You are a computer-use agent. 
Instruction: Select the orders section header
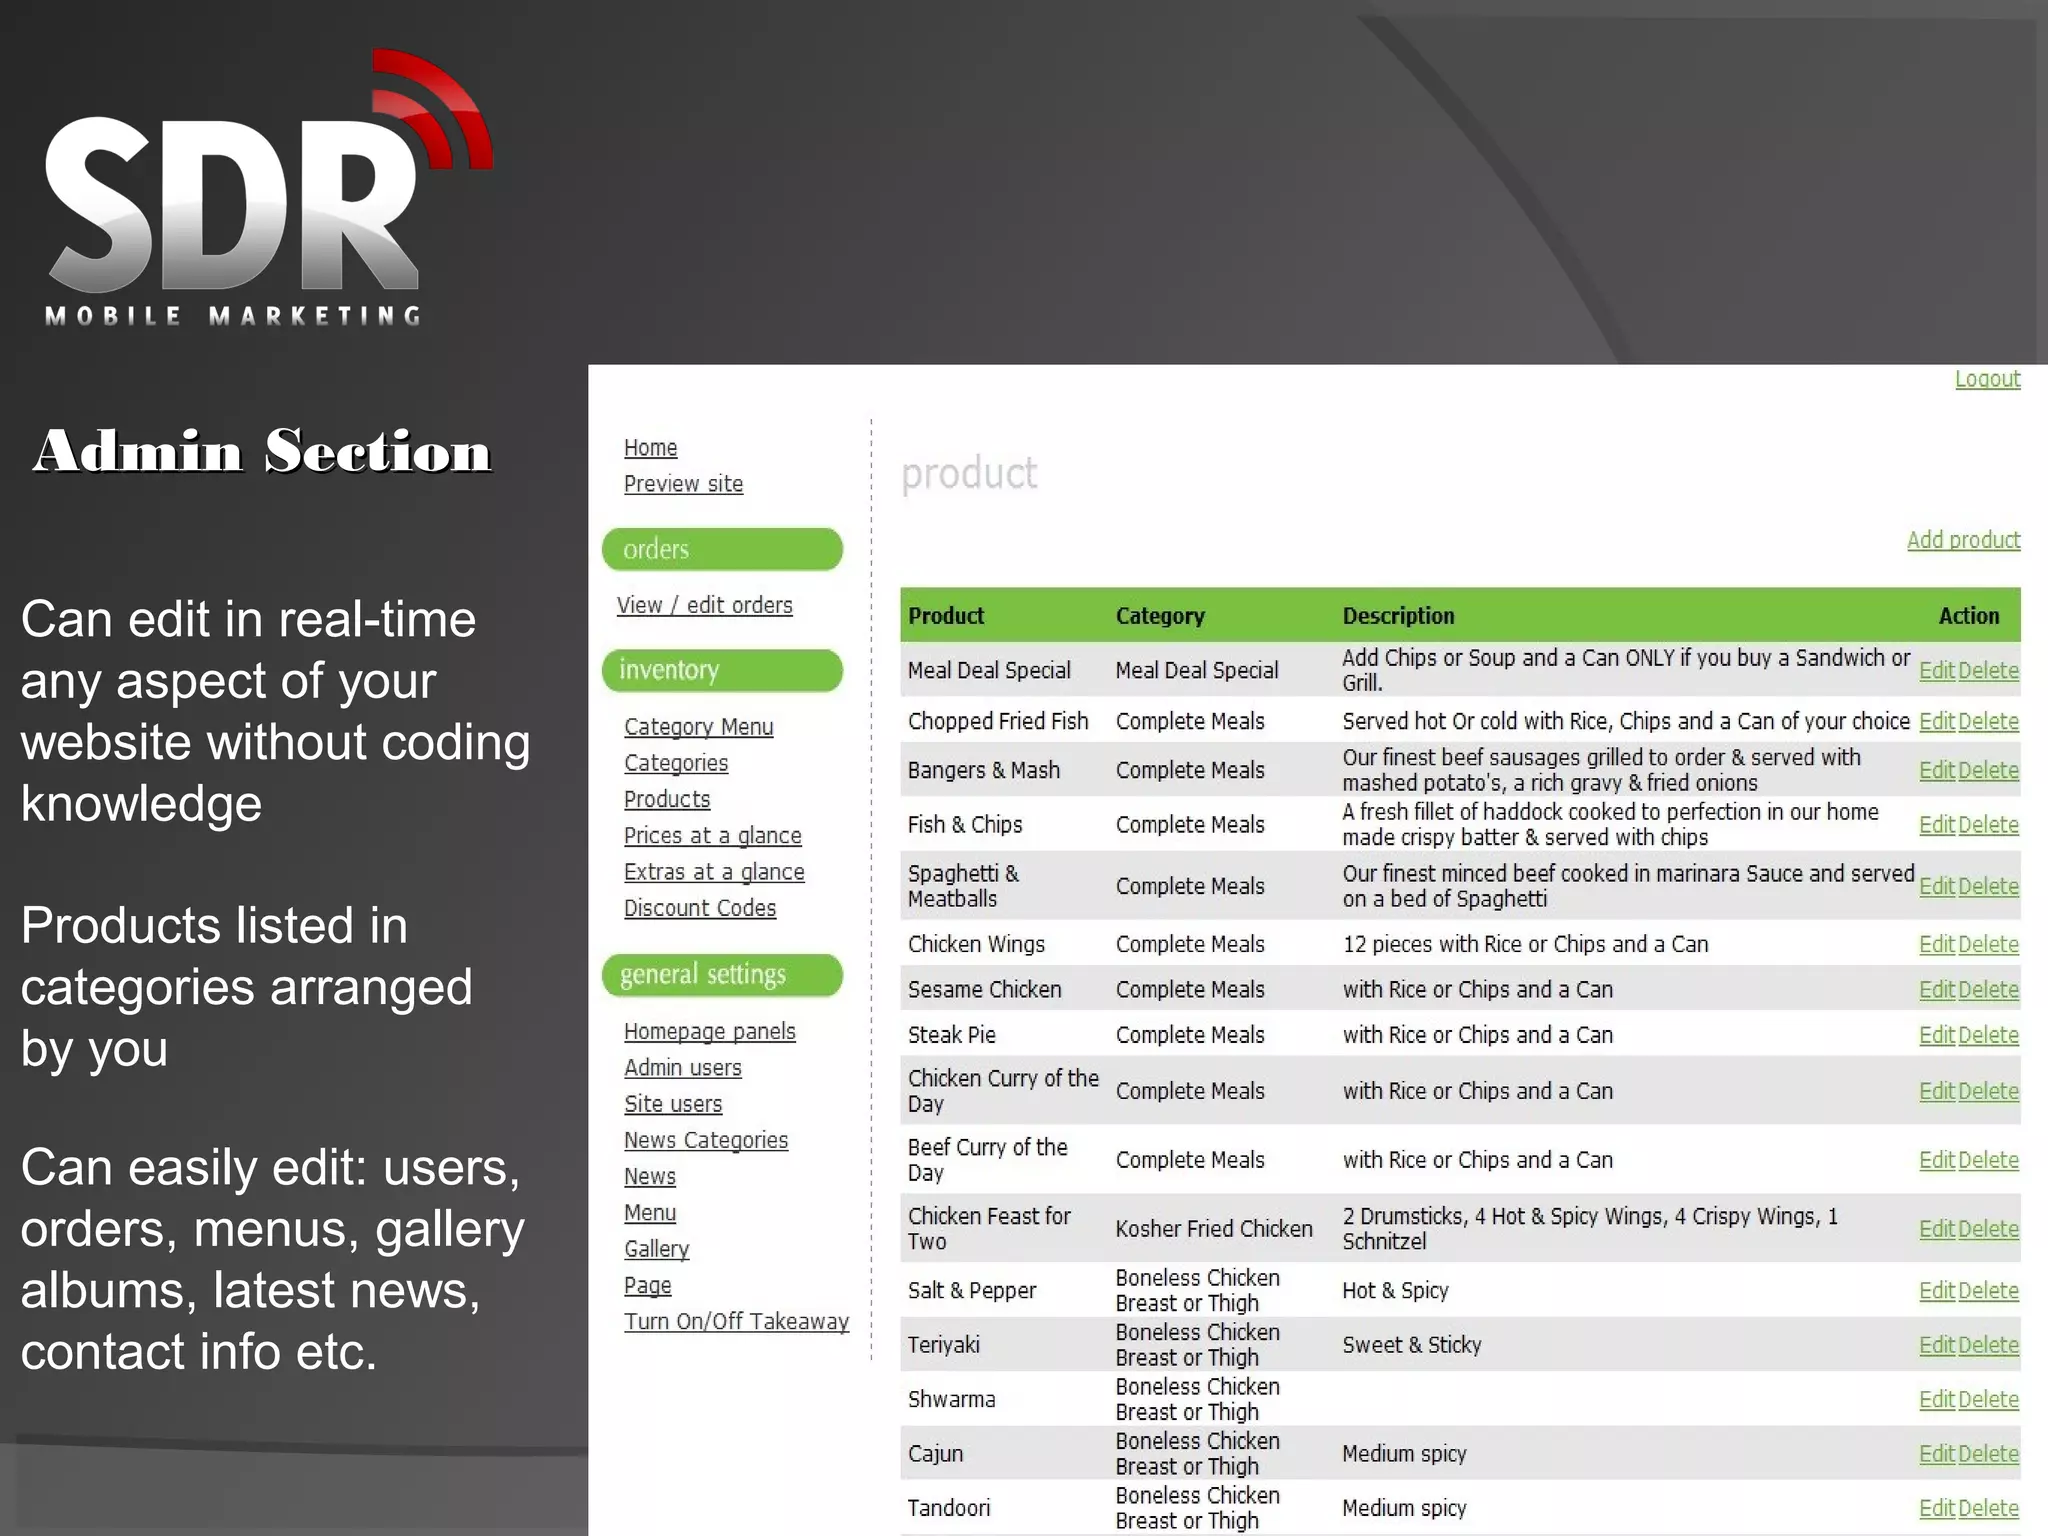(722, 549)
